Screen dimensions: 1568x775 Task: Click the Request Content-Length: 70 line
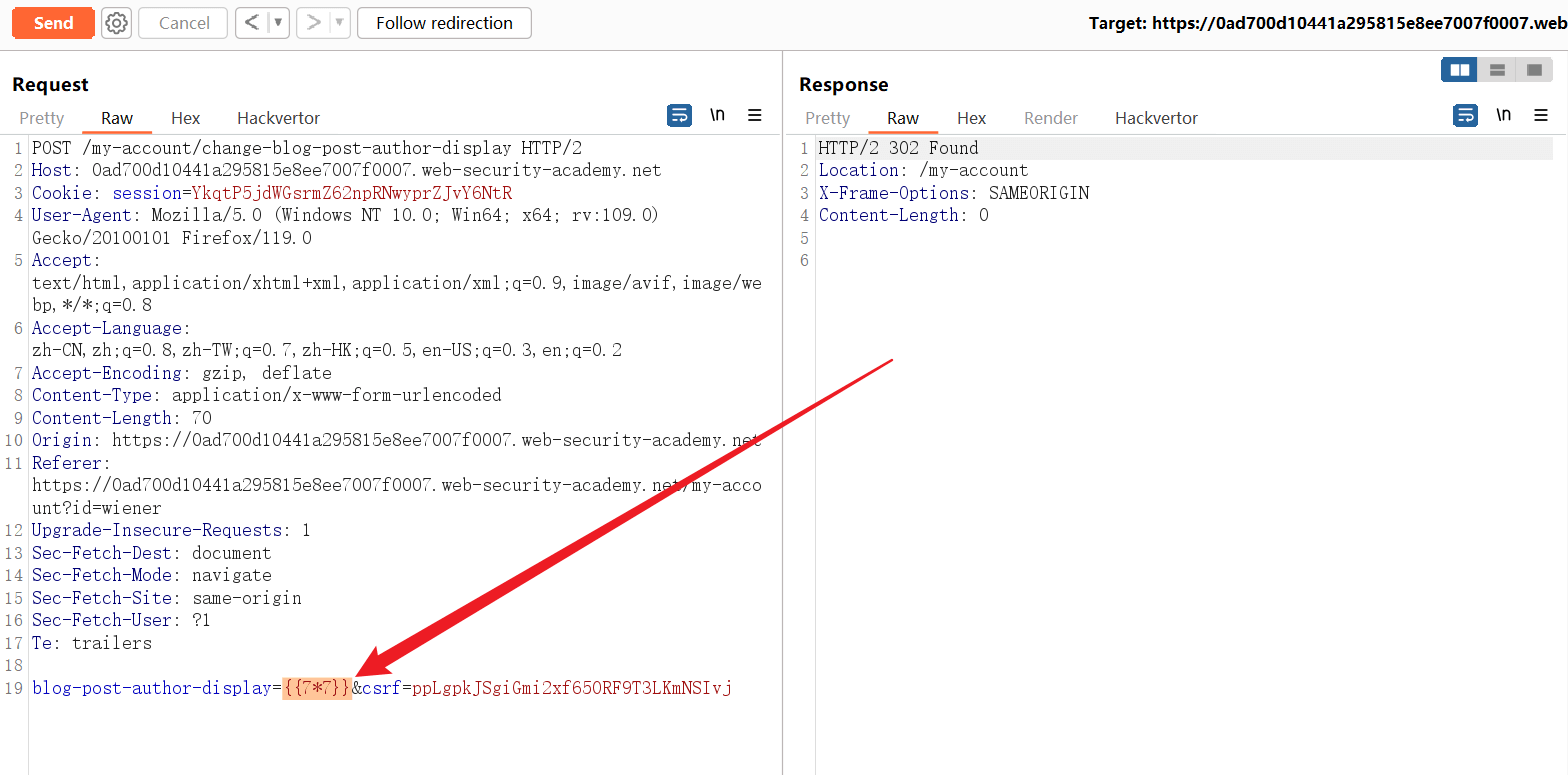click(122, 418)
